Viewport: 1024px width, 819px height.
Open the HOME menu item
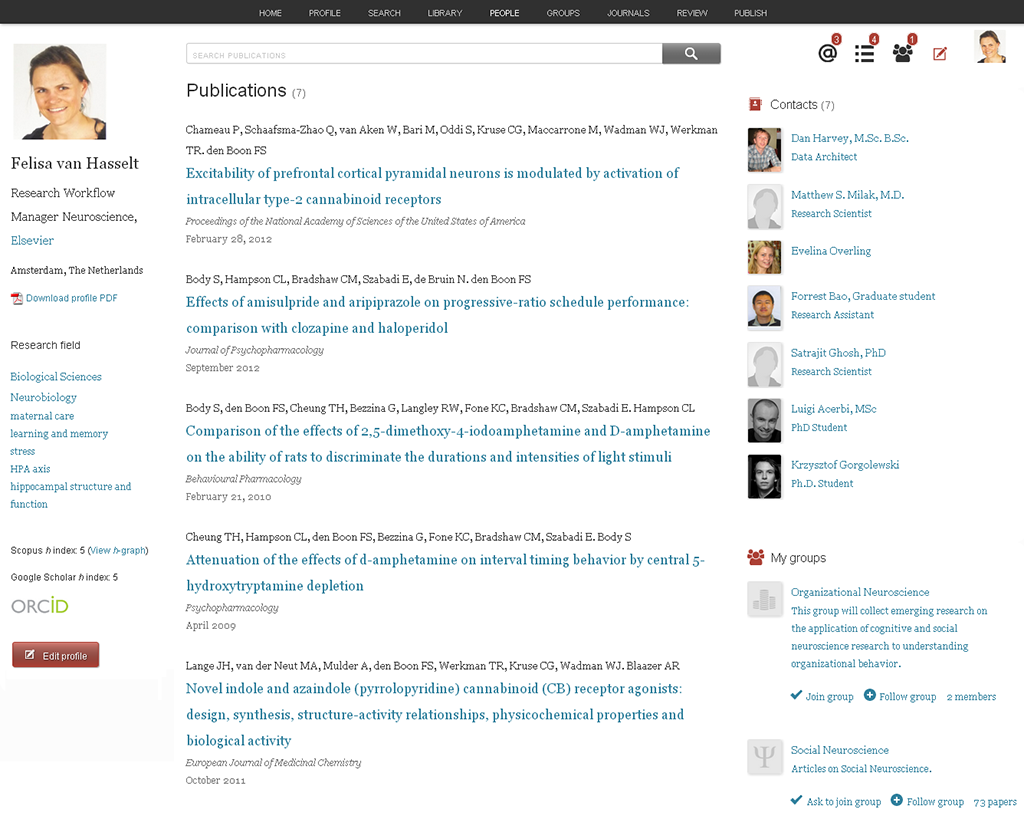[x=270, y=13]
